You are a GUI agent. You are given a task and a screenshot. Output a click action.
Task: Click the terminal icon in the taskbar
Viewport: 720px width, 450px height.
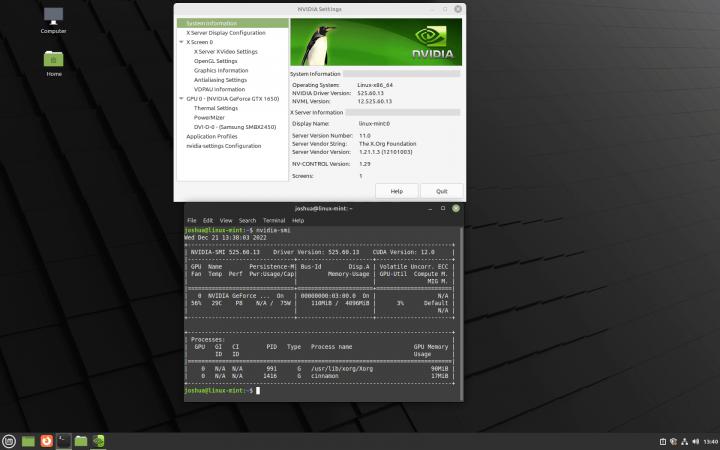pyautogui.click(x=63, y=440)
